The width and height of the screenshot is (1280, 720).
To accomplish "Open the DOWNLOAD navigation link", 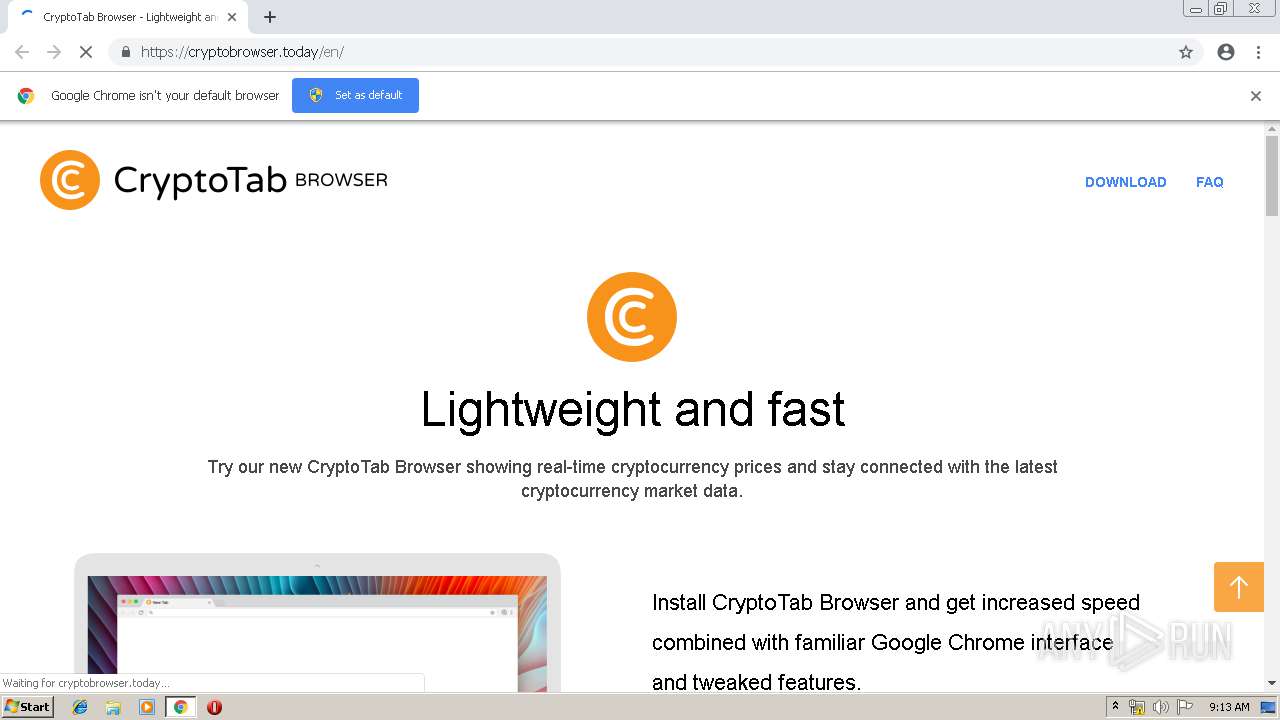I will pyautogui.click(x=1126, y=182).
